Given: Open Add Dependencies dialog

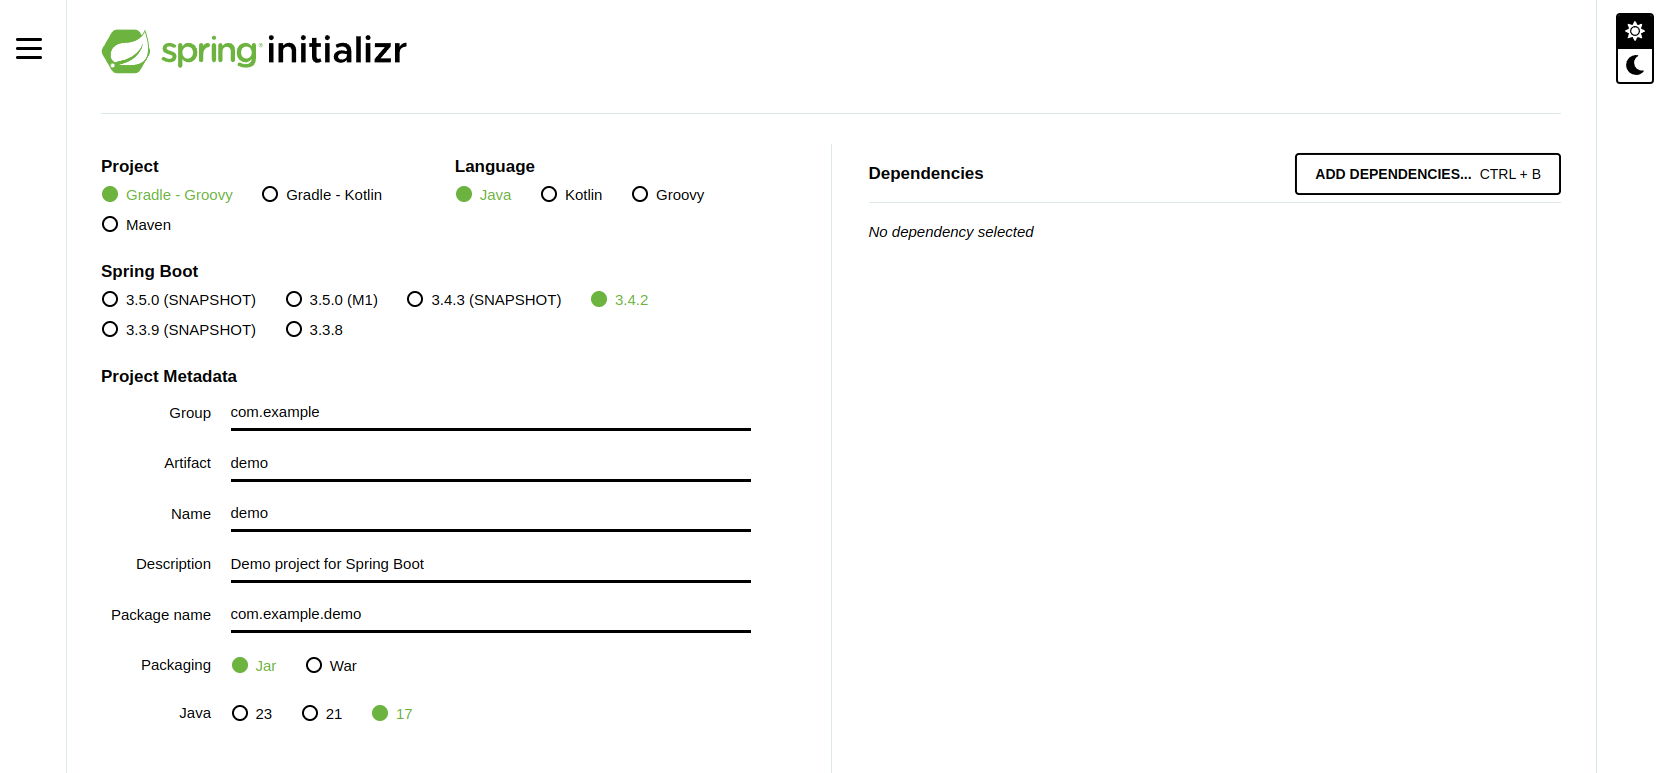Looking at the screenshot, I should 1428,174.
